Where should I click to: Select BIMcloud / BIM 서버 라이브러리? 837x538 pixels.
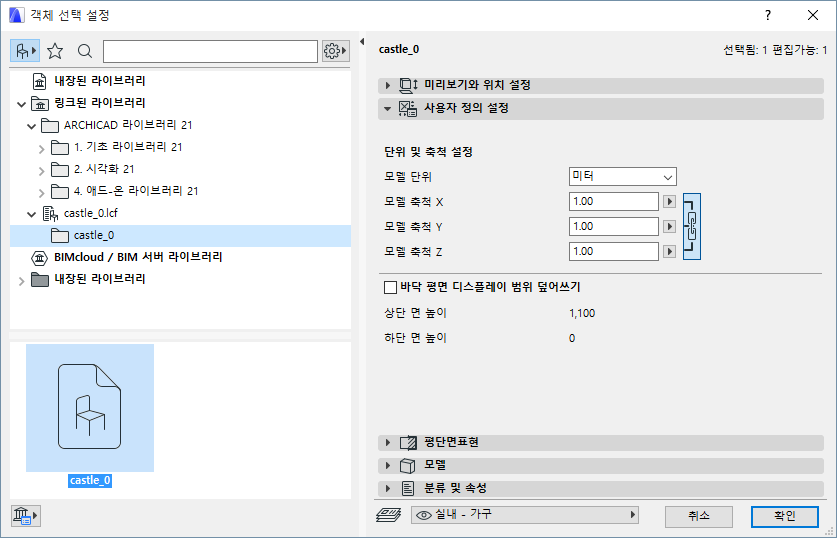(x=138, y=257)
